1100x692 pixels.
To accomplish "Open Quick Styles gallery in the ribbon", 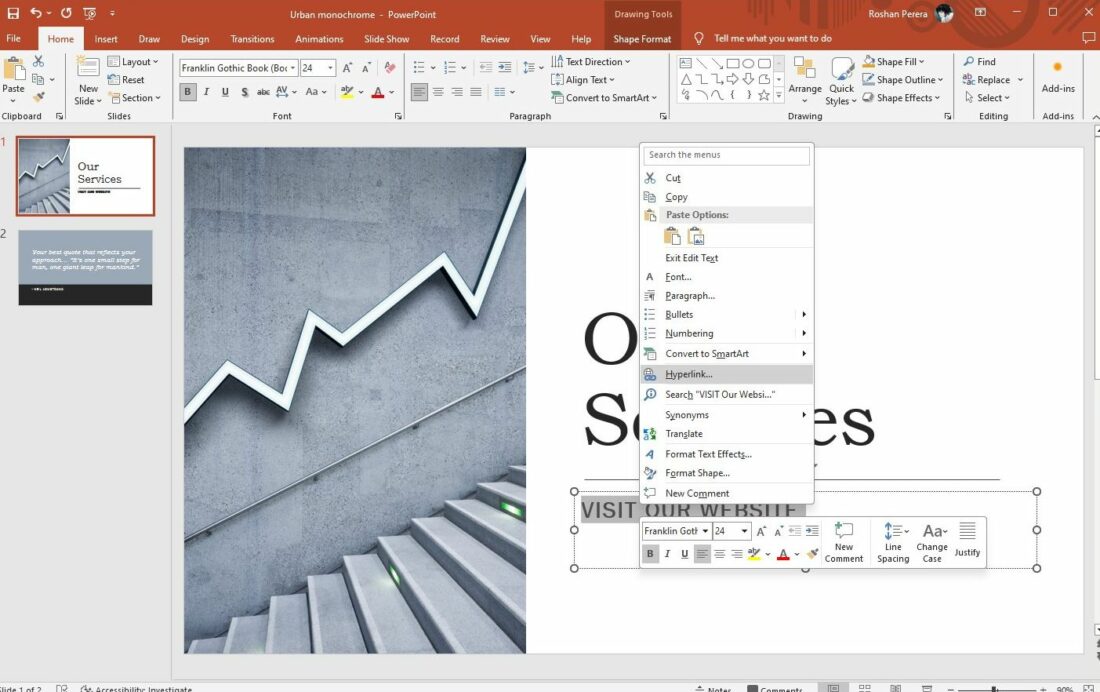I will click(x=842, y=80).
